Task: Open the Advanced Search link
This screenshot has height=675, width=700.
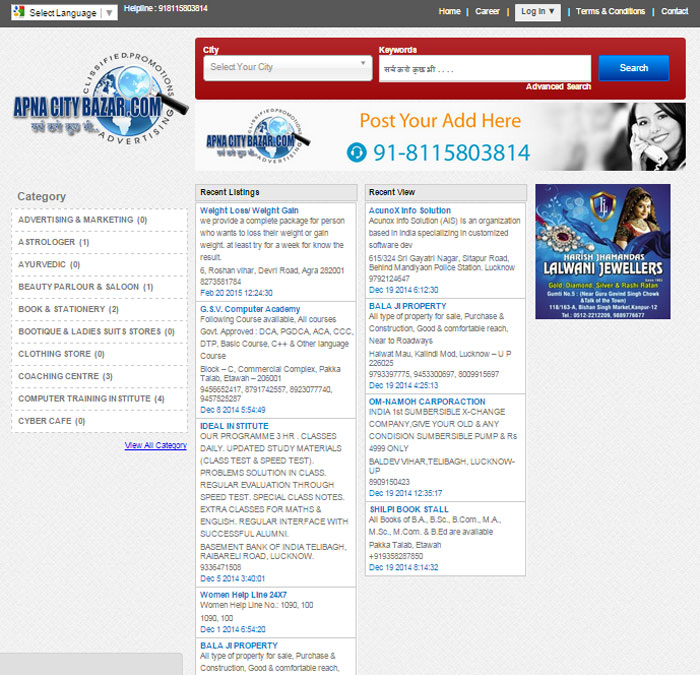Action: pyautogui.click(x=558, y=87)
